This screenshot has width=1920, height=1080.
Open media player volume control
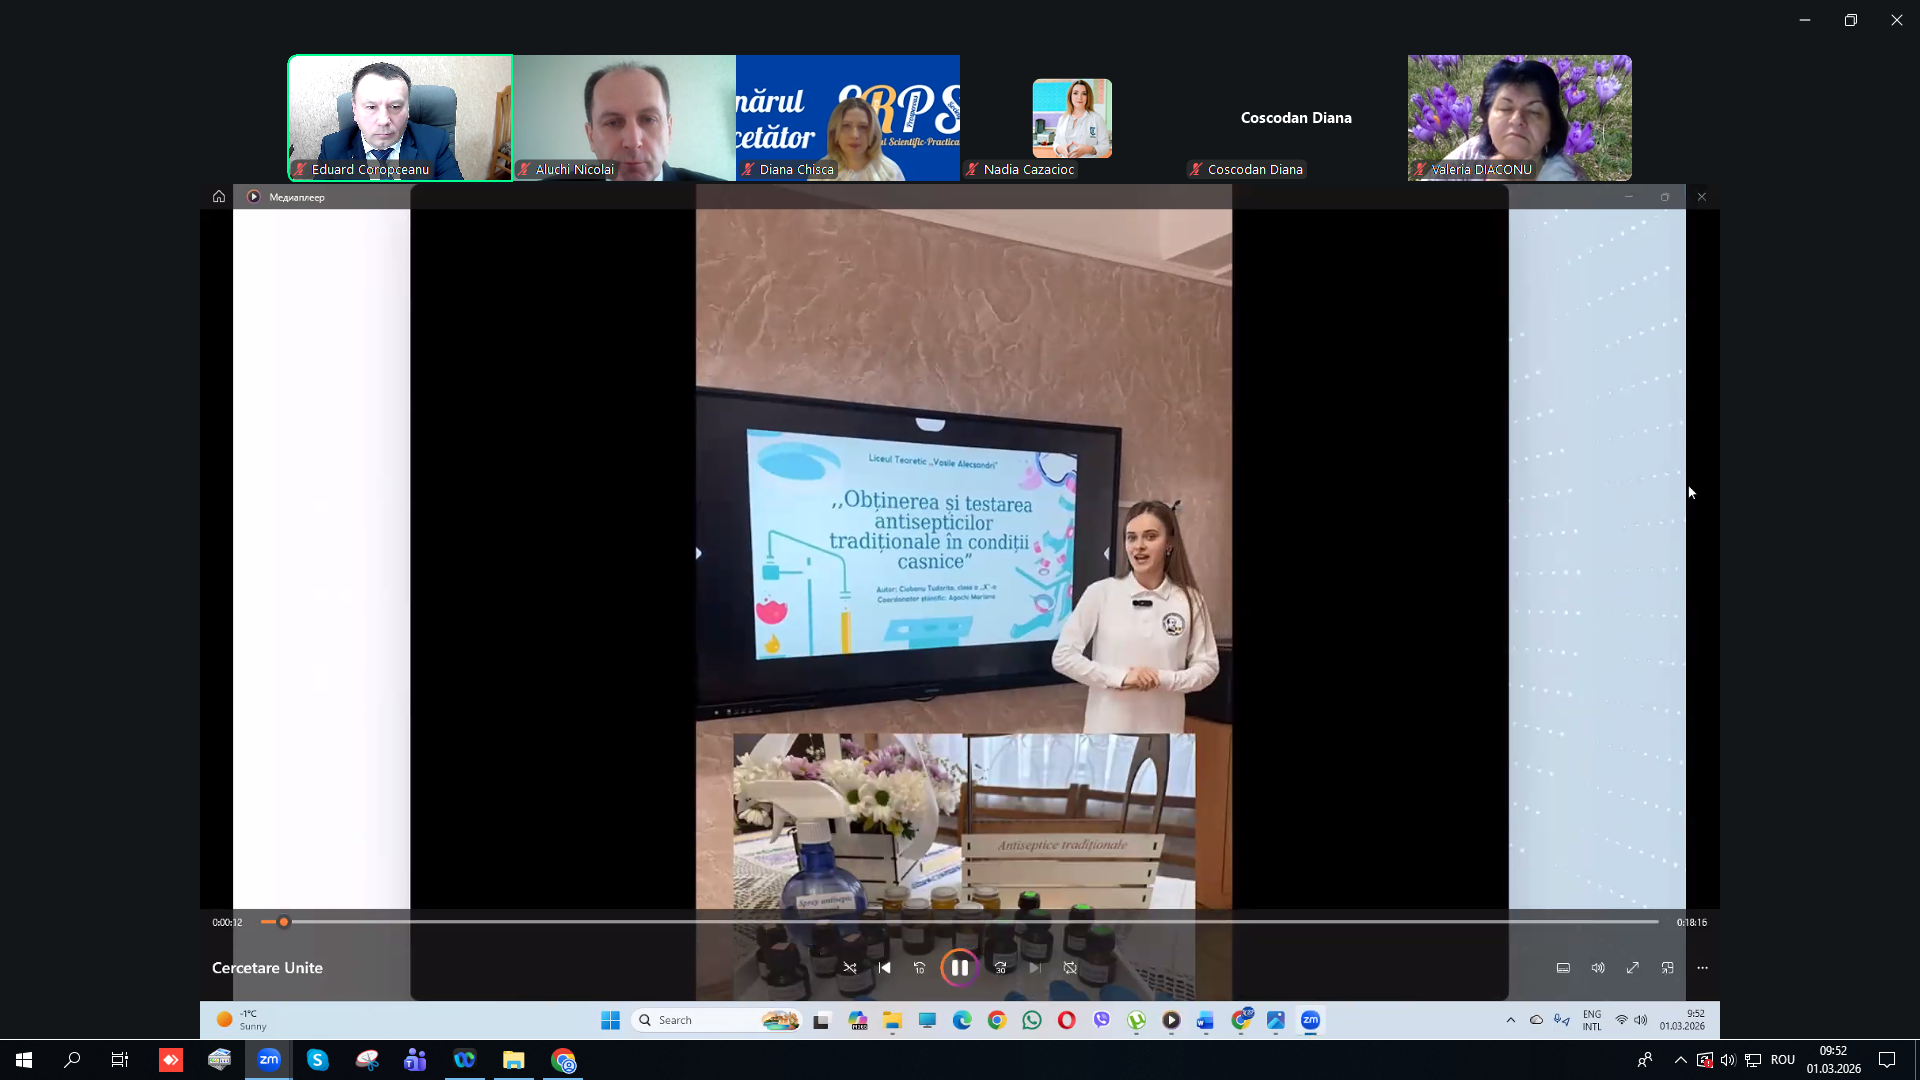[x=1598, y=968]
